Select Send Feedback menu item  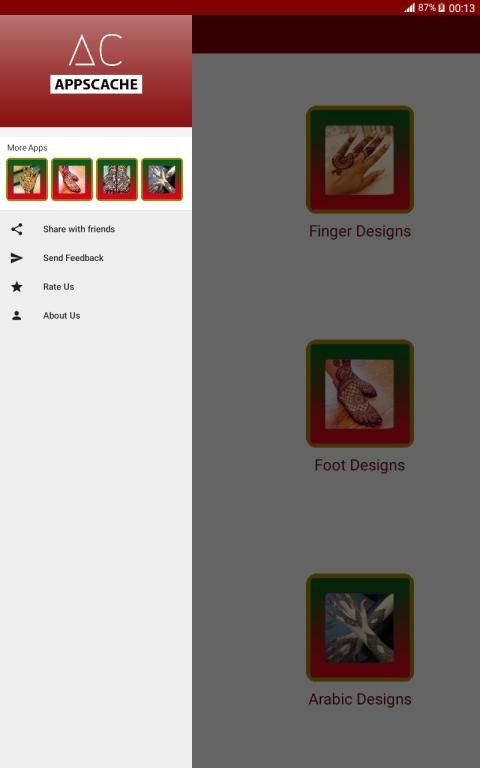click(96, 258)
